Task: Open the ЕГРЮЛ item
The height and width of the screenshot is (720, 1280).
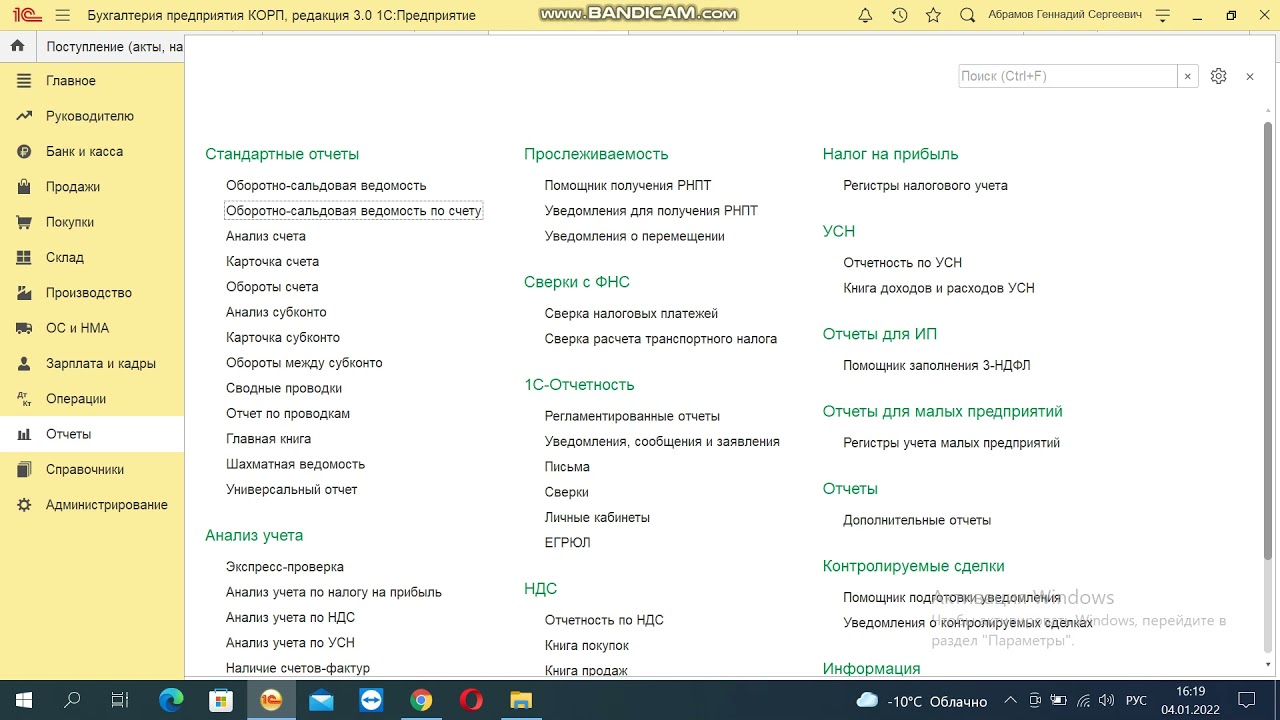Action: click(x=567, y=542)
